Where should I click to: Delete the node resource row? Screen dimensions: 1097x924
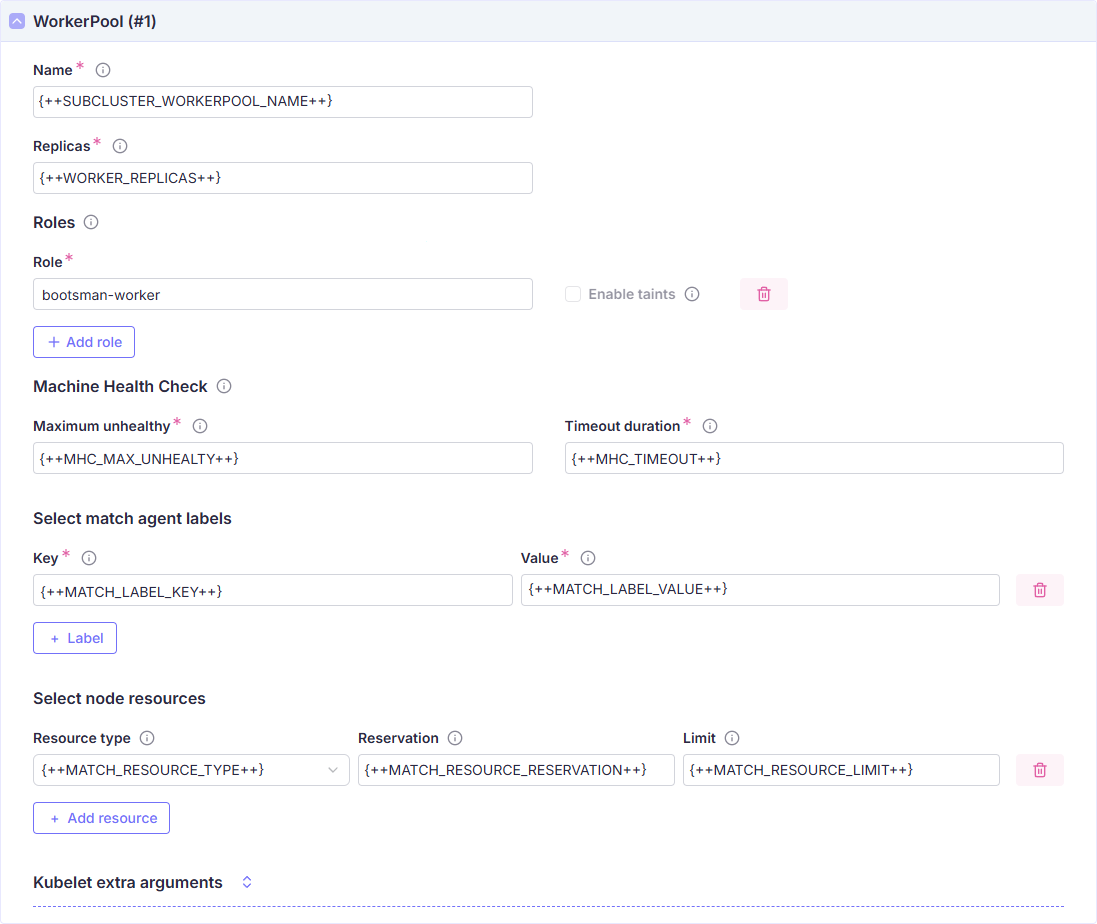pos(1039,770)
